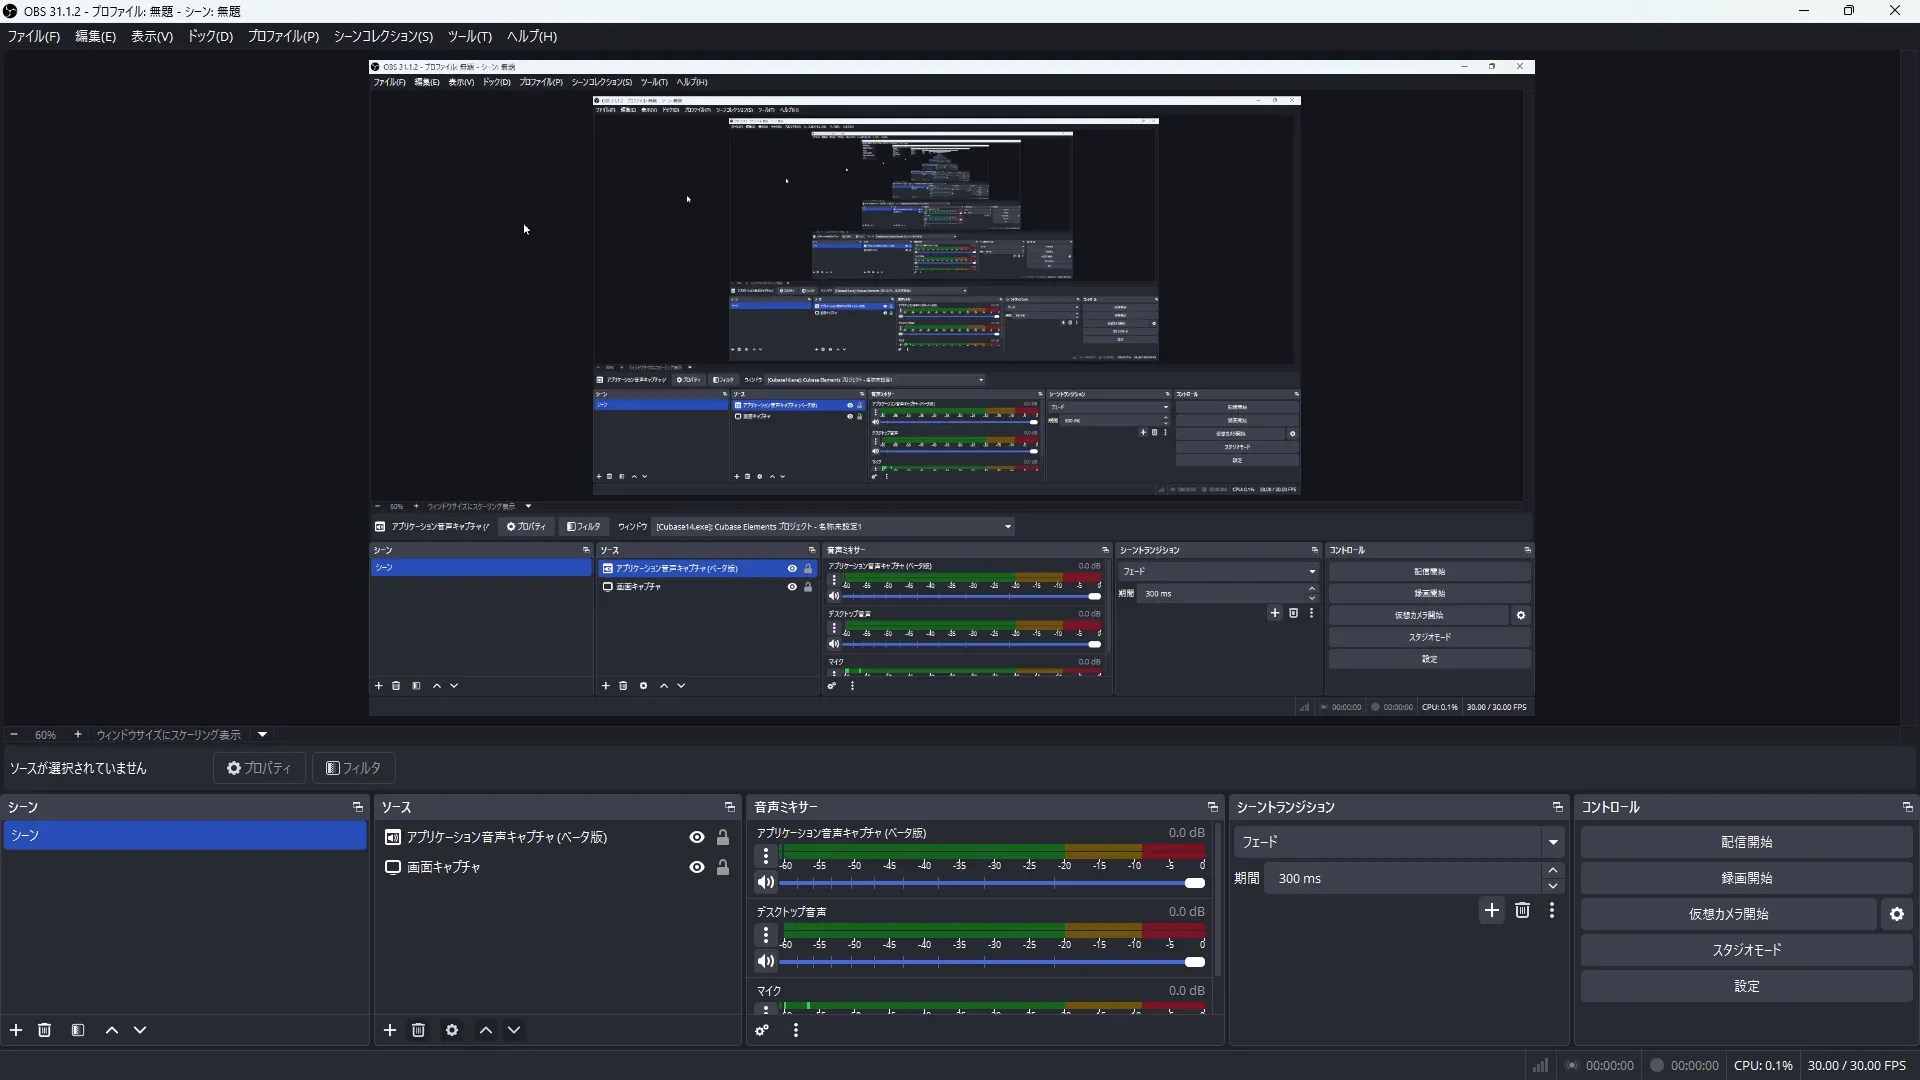Click the add source plus icon
The width and height of the screenshot is (1920, 1080).
[390, 1030]
